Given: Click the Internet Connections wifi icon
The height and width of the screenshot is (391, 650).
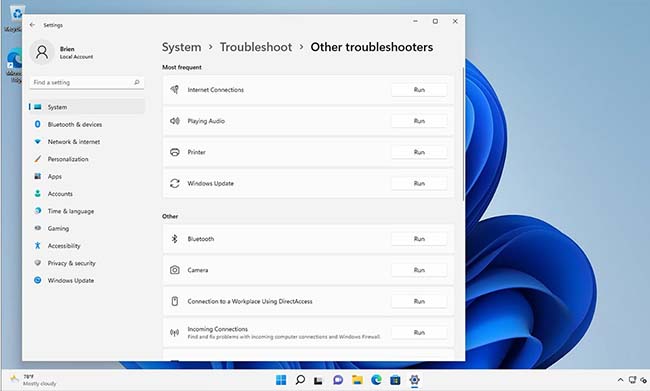Looking at the screenshot, I should tap(175, 90).
